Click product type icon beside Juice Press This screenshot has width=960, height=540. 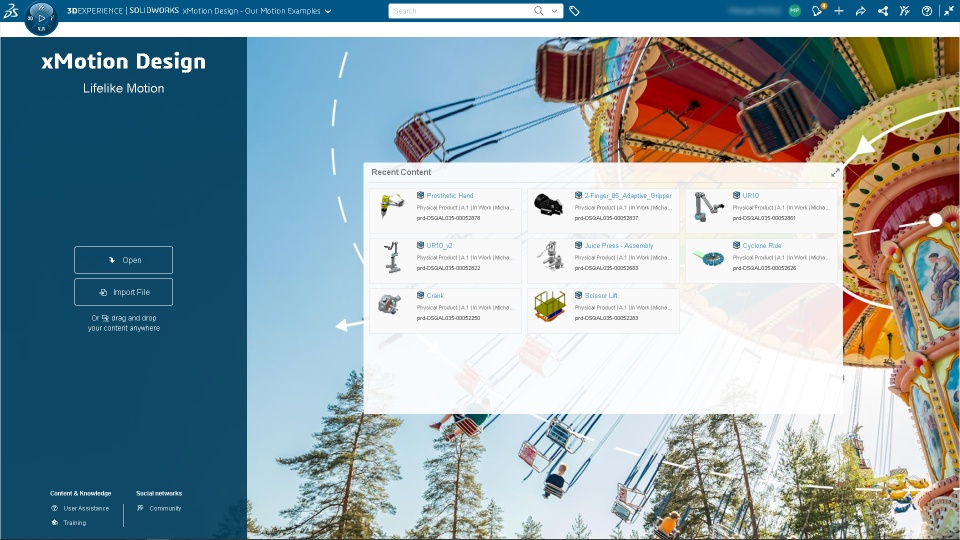click(x=578, y=245)
